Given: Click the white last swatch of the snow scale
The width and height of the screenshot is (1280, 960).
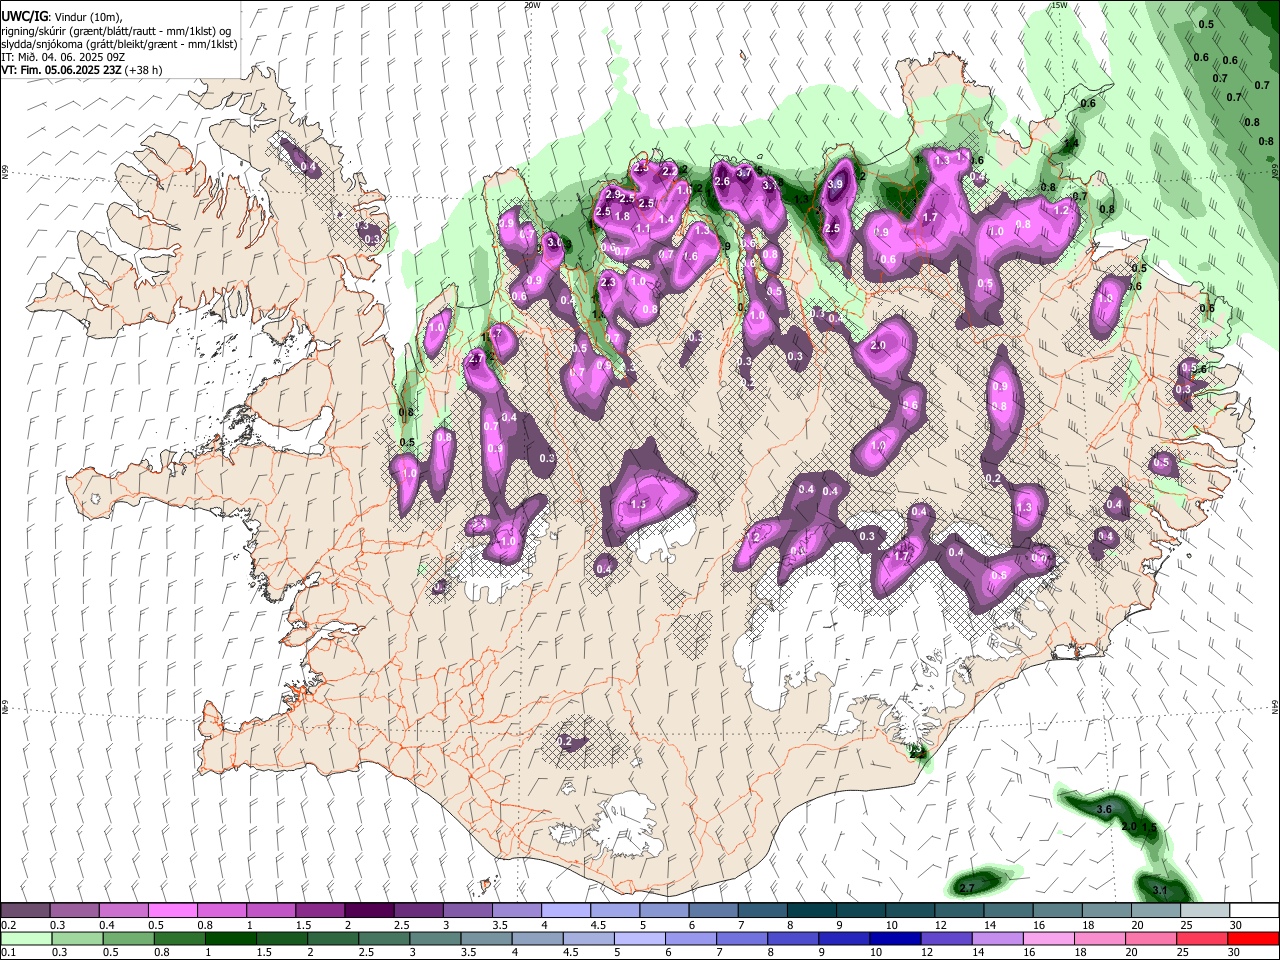Looking at the screenshot, I should click(x=1254, y=911).
